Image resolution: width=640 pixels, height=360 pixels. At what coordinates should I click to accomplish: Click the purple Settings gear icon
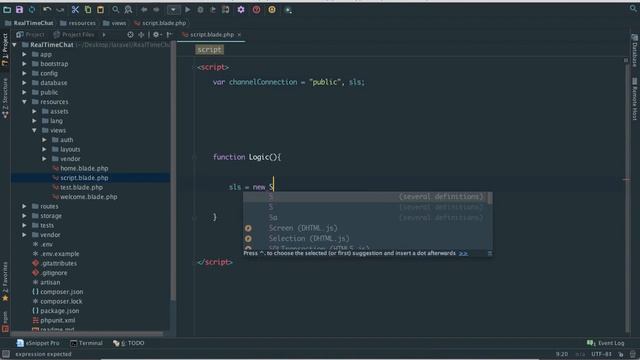(241, 9)
